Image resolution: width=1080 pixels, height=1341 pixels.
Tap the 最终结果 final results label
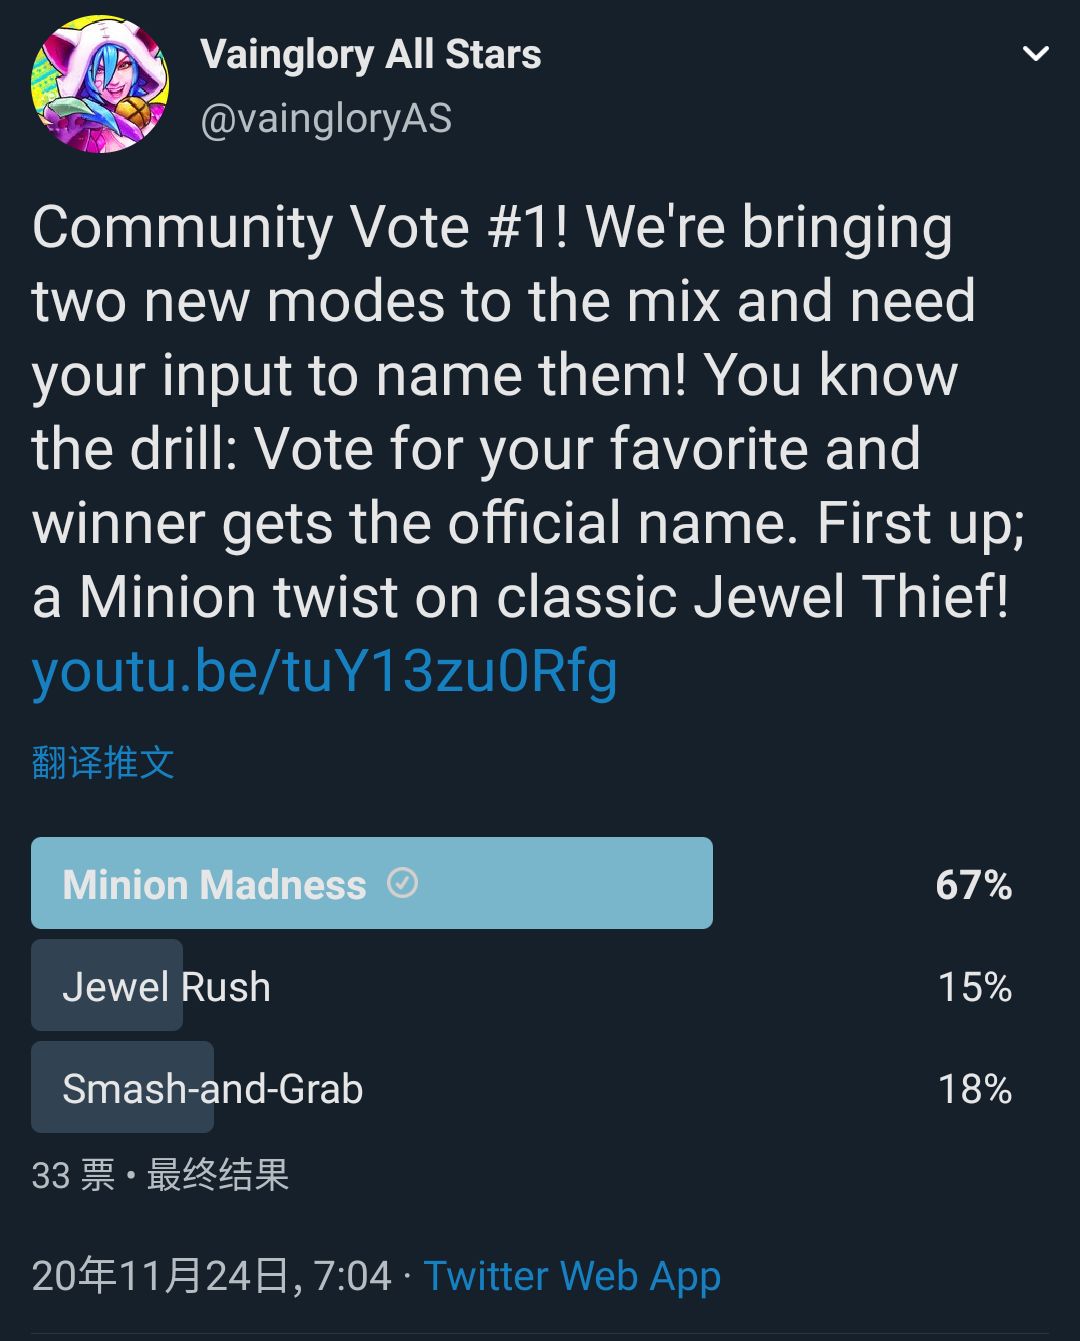click(x=218, y=1175)
